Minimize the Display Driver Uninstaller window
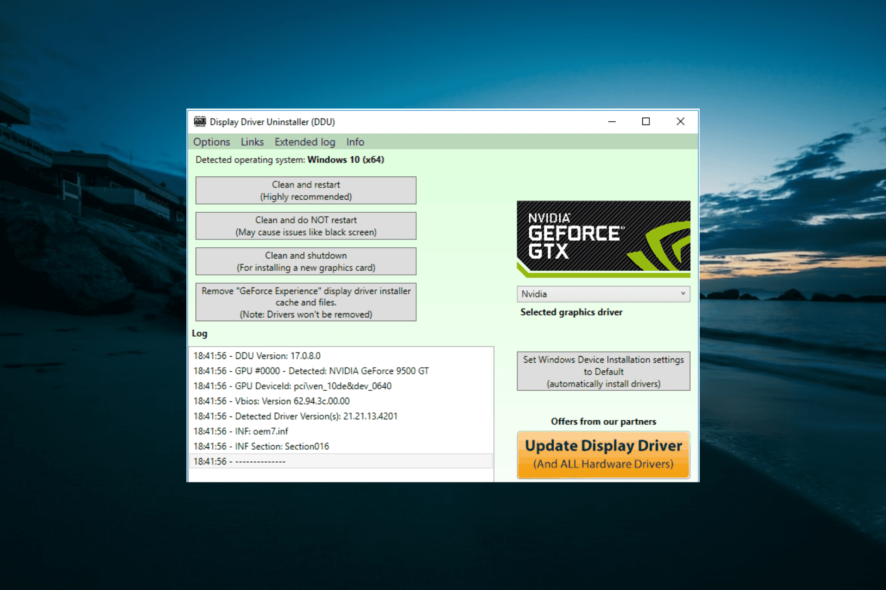886x590 pixels. (x=612, y=122)
